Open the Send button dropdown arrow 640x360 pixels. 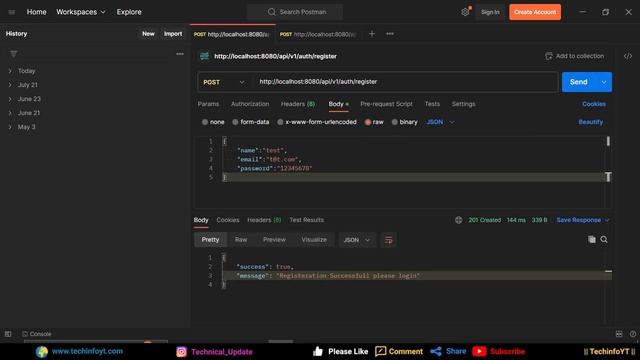(604, 82)
